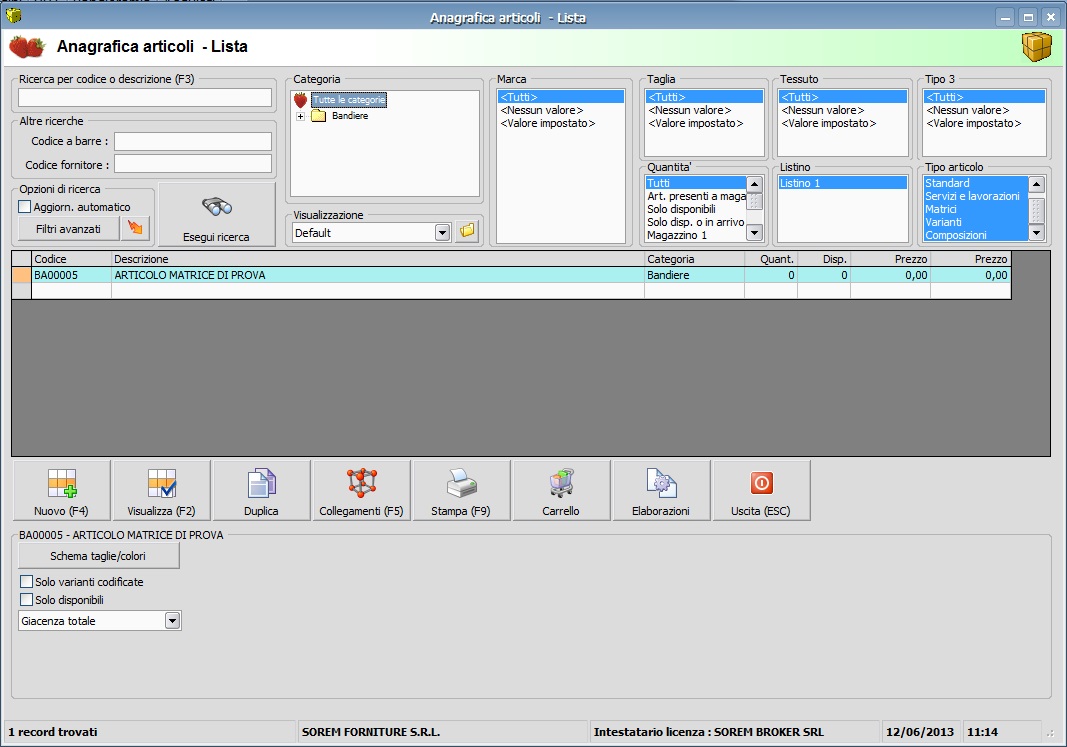The image size is (1067, 747).
Task: Sort by the Codice column header
Action: tap(71, 259)
